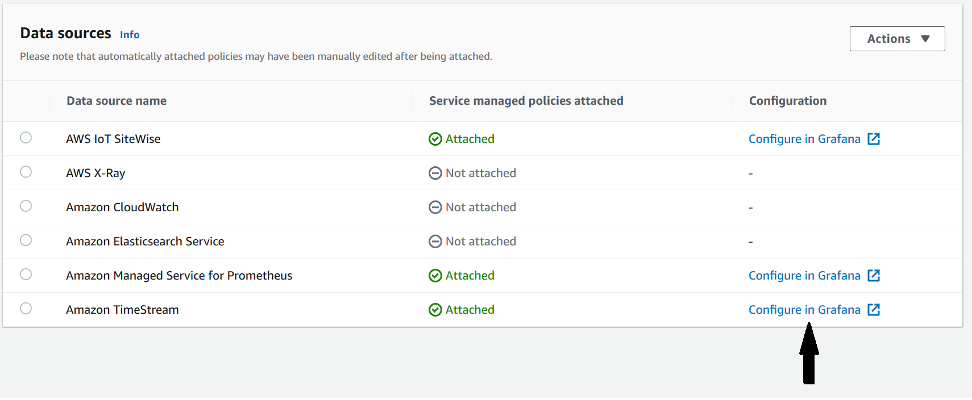This screenshot has height=400, width=972.
Task: Select the Amazon TimeStream radio button
Action: 25,308
